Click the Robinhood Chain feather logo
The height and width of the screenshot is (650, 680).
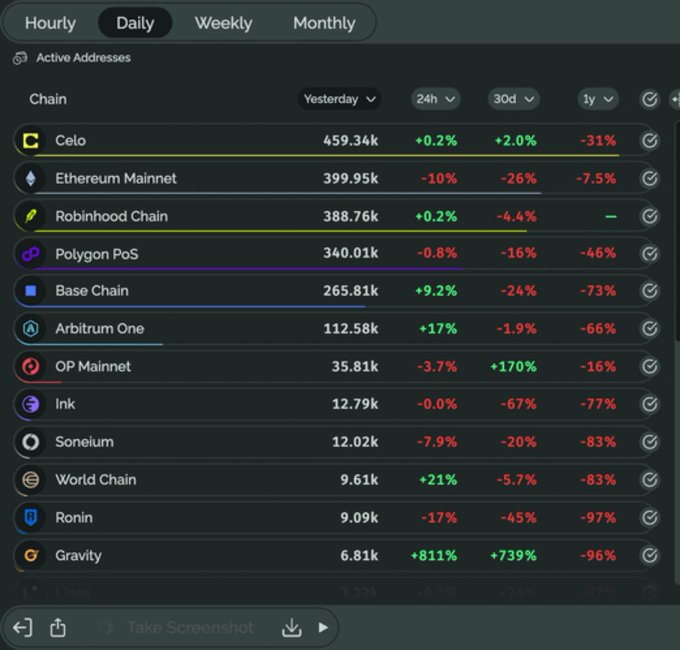tap(30, 216)
